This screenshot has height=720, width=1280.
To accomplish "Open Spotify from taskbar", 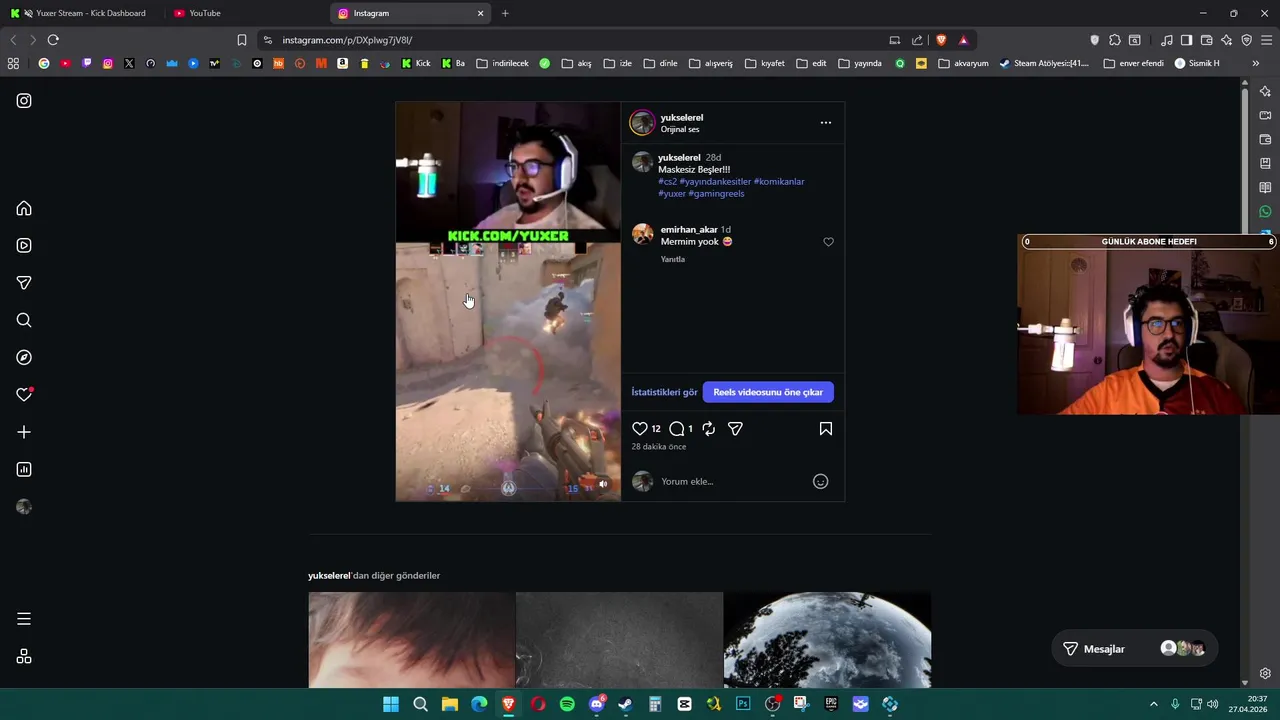I will pyautogui.click(x=567, y=704).
